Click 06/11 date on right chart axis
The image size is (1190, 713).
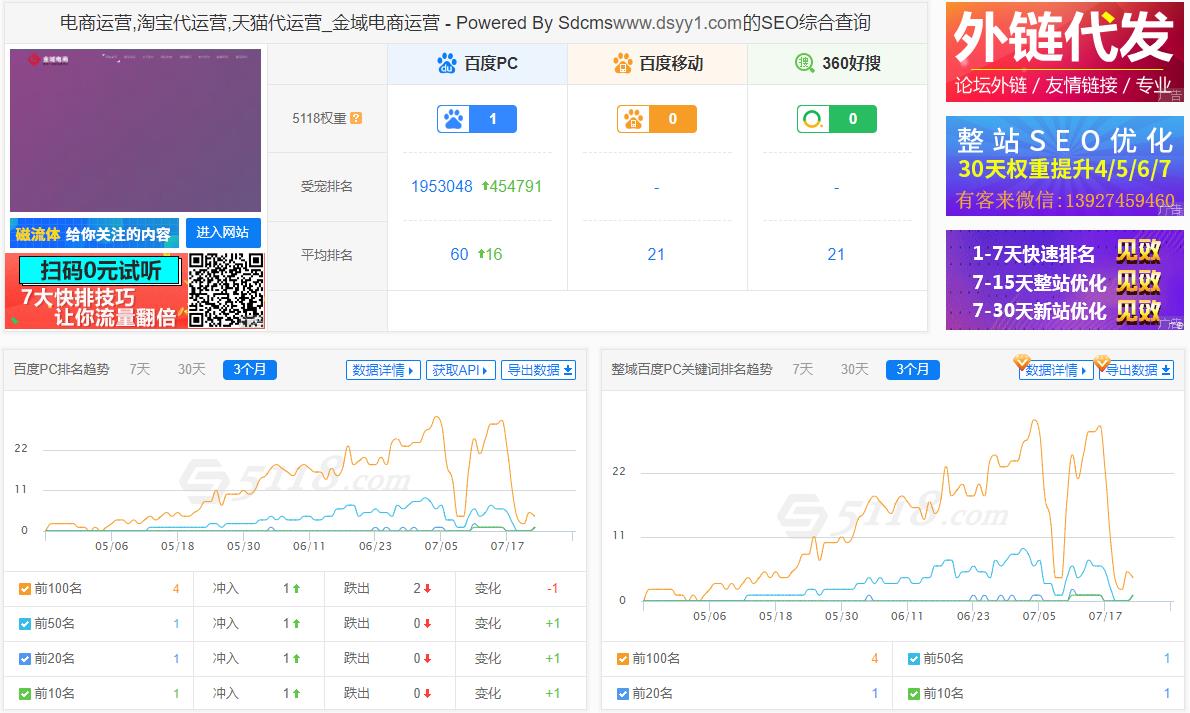[x=907, y=616]
